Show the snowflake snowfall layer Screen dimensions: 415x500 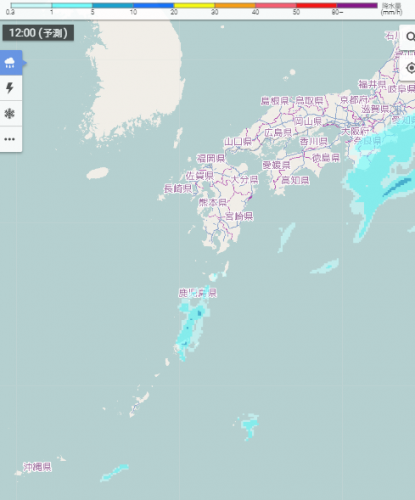point(10,114)
